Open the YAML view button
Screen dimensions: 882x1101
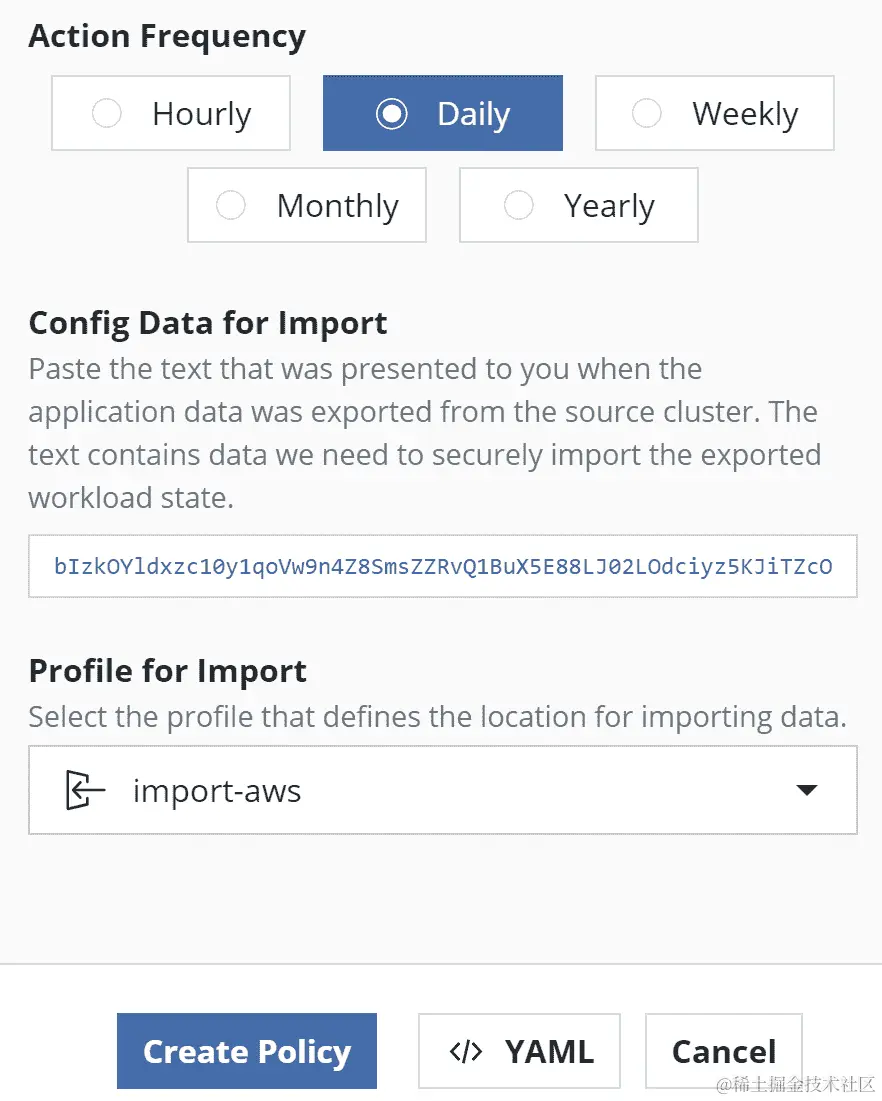519,1051
